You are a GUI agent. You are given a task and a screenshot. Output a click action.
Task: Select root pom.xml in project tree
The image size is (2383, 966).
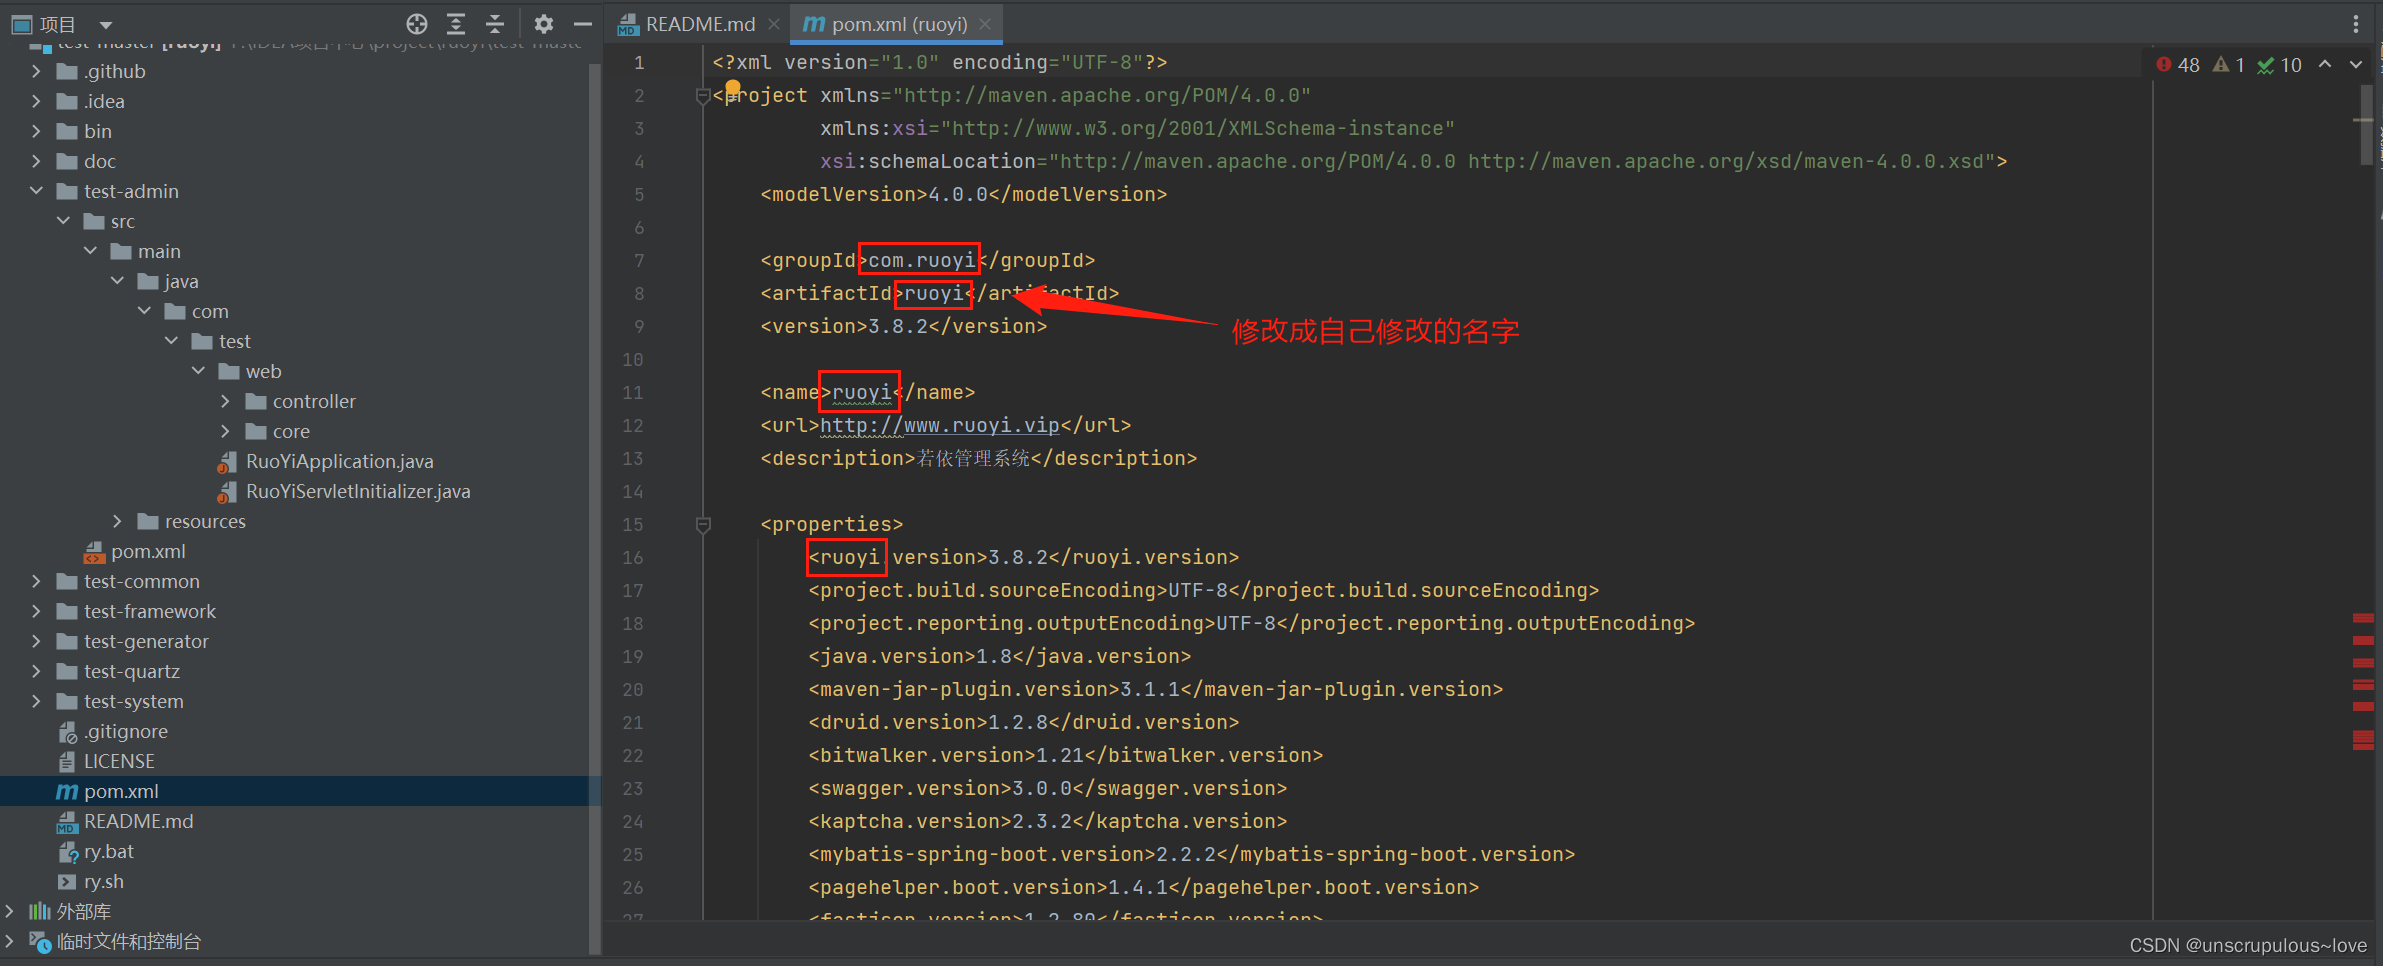pos(121,791)
